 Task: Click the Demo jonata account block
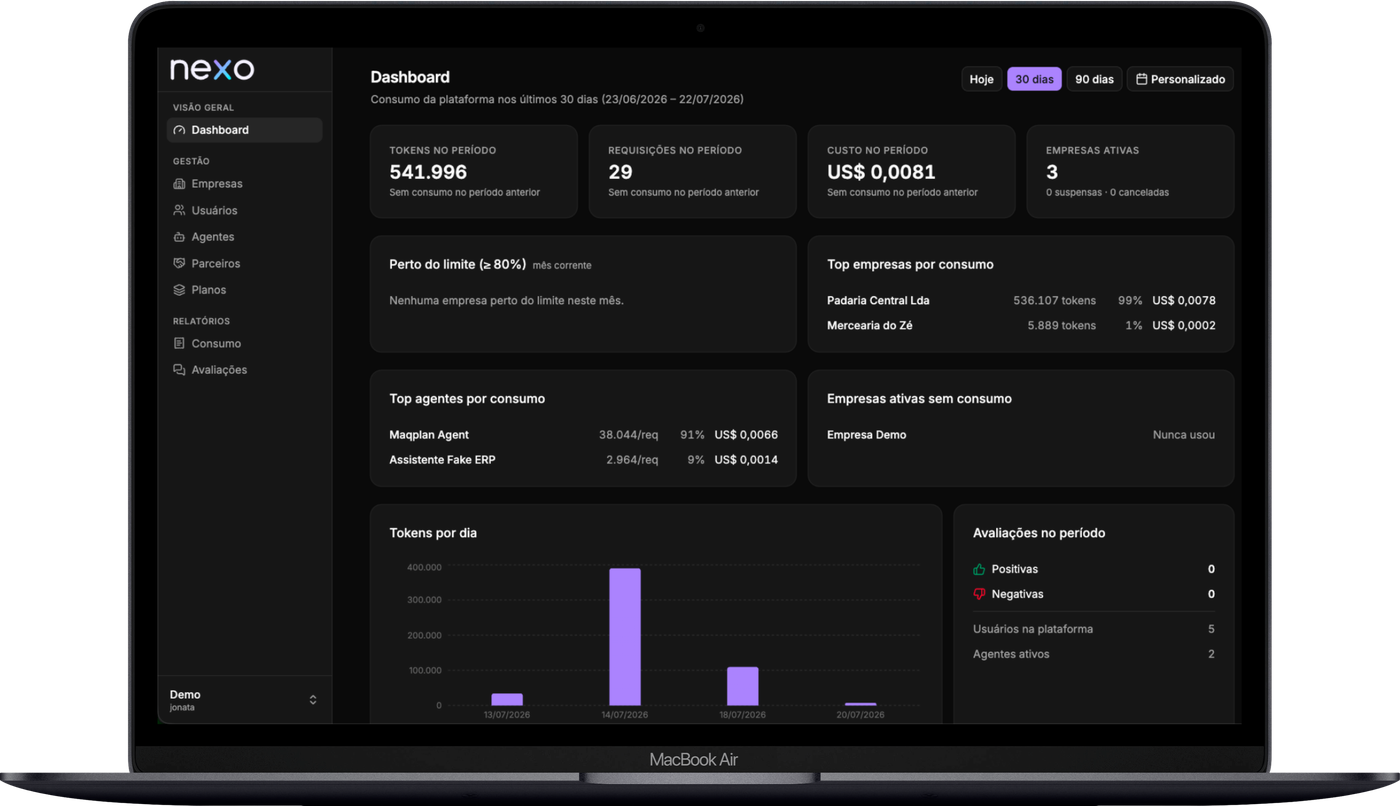[x=244, y=700]
